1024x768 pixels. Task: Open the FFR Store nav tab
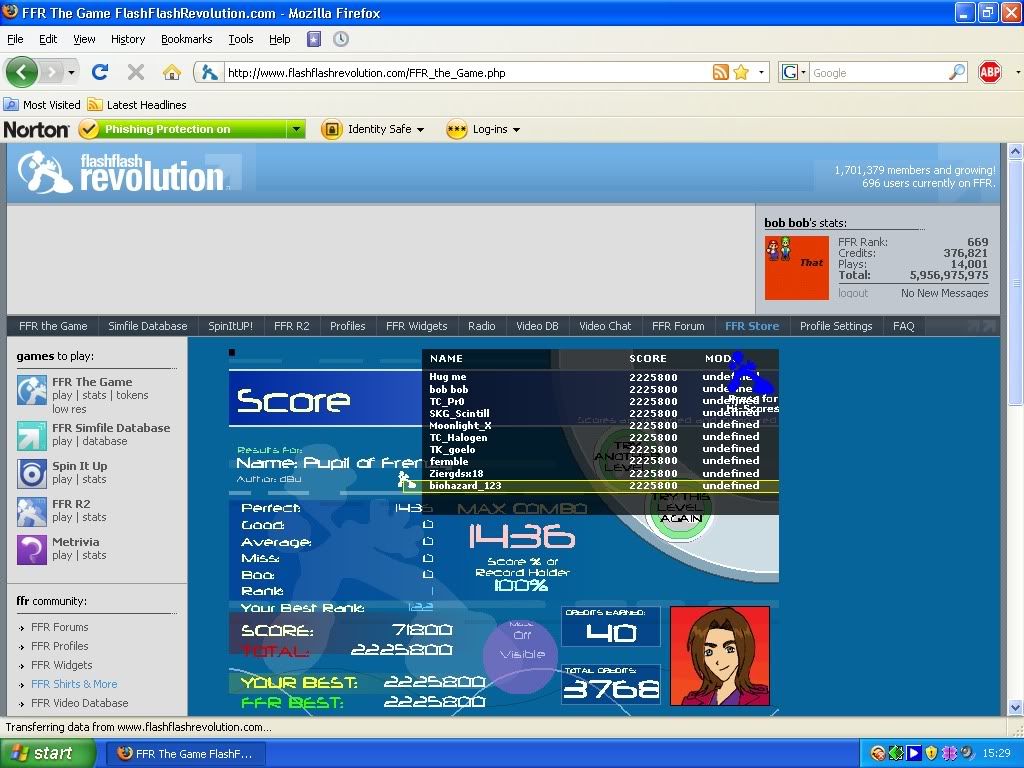751,326
